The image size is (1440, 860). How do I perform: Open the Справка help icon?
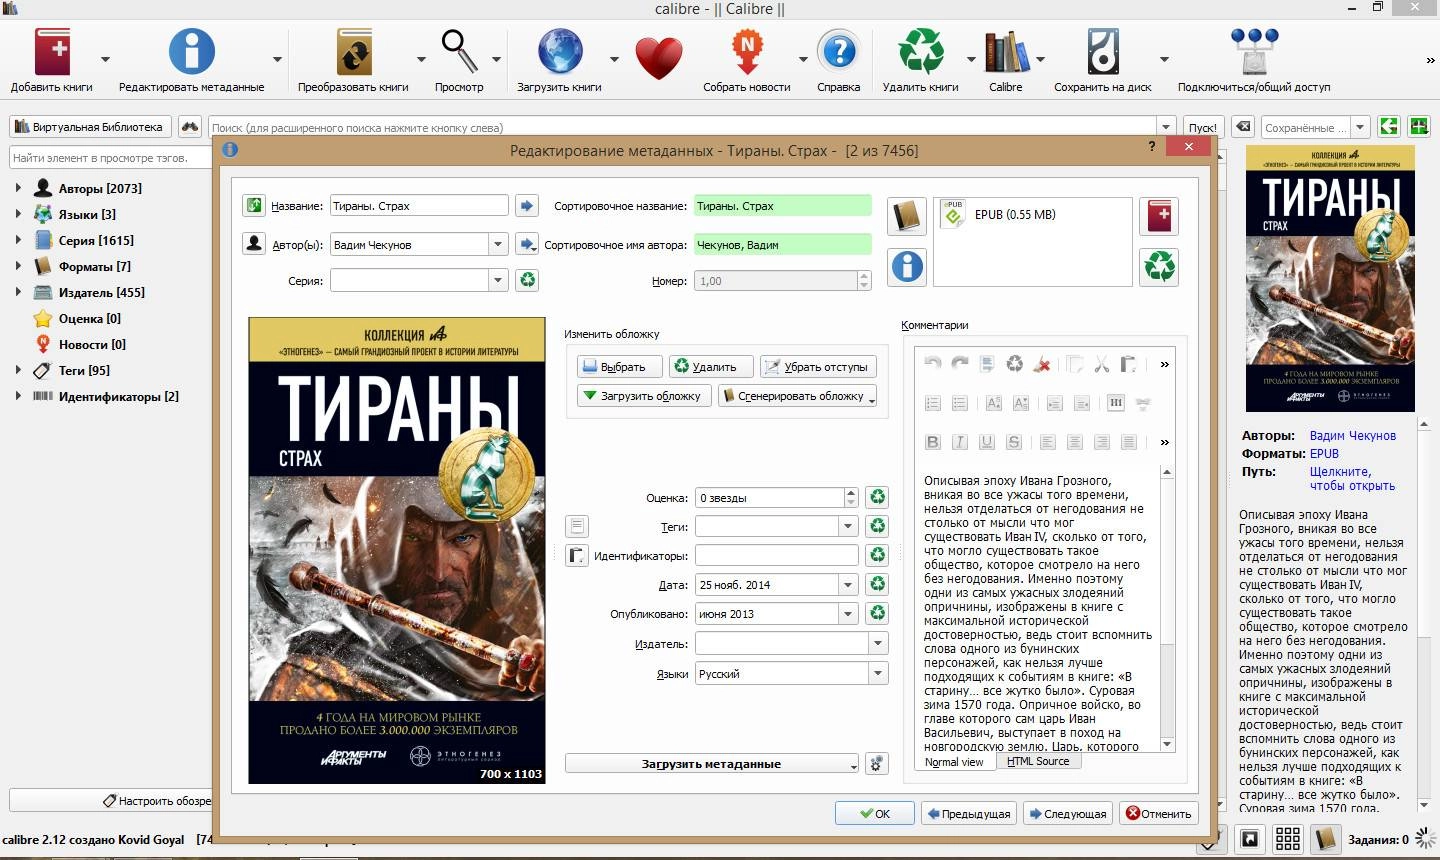pos(839,52)
